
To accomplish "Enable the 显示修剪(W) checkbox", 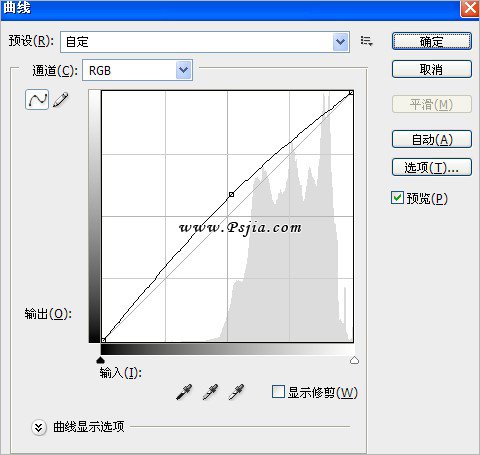I will pyautogui.click(x=278, y=392).
